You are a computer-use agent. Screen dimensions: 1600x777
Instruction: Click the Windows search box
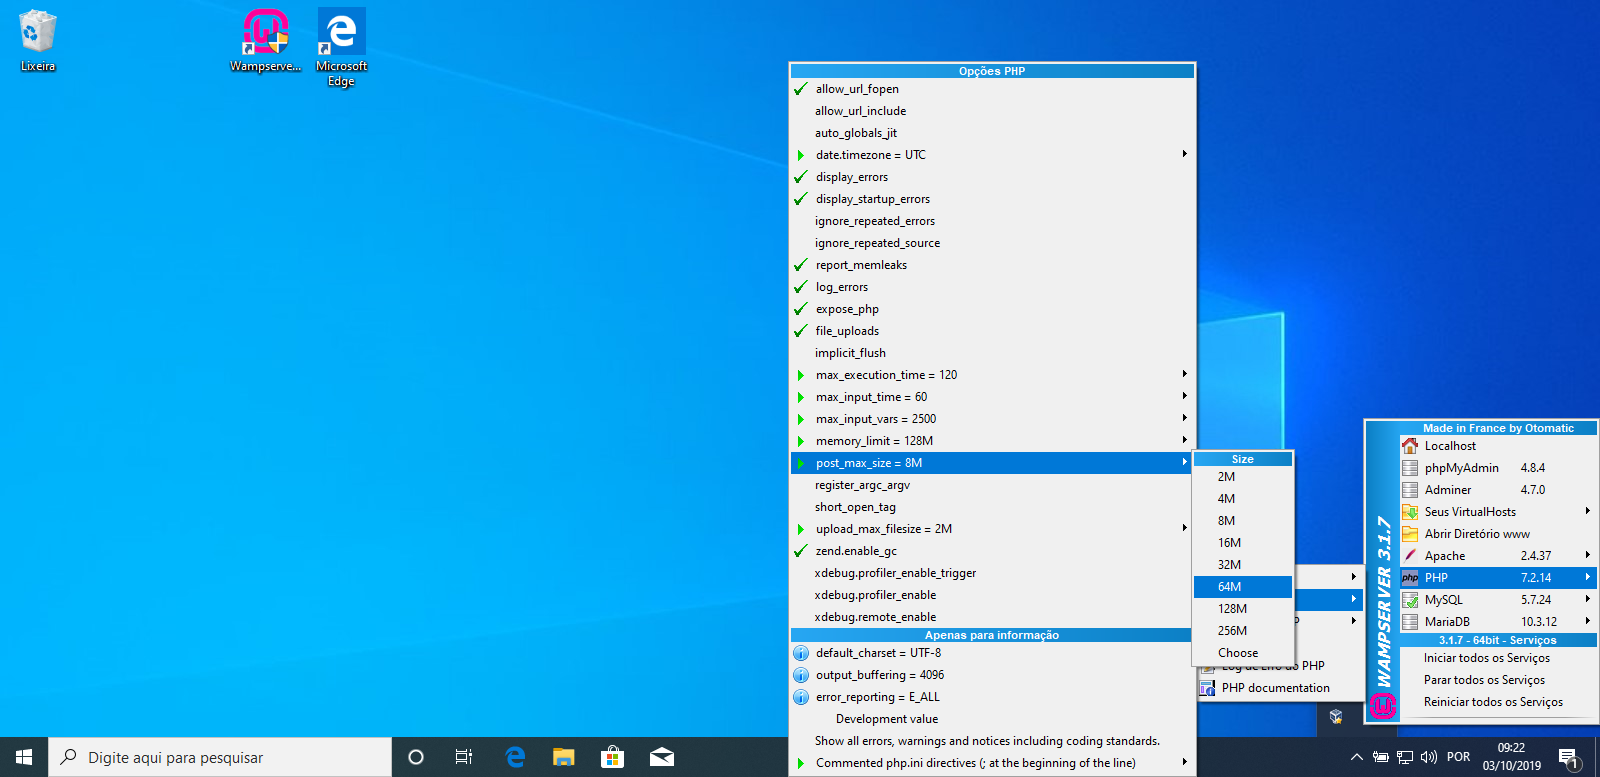[x=220, y=757]
